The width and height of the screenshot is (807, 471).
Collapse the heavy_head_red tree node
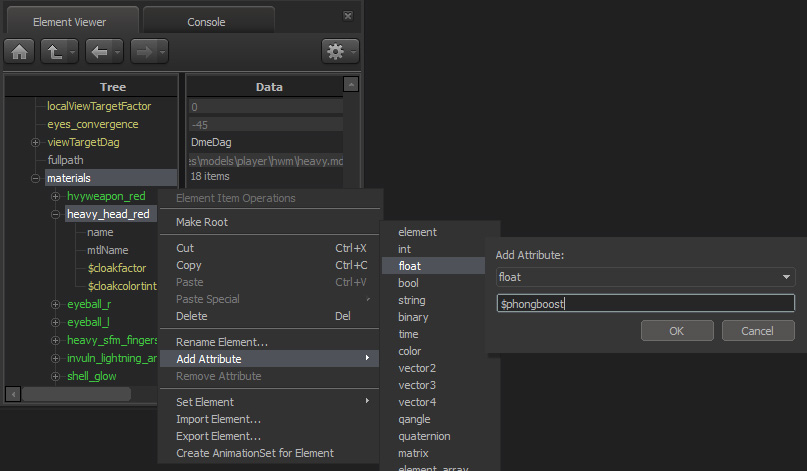click(x=56, y=215)
